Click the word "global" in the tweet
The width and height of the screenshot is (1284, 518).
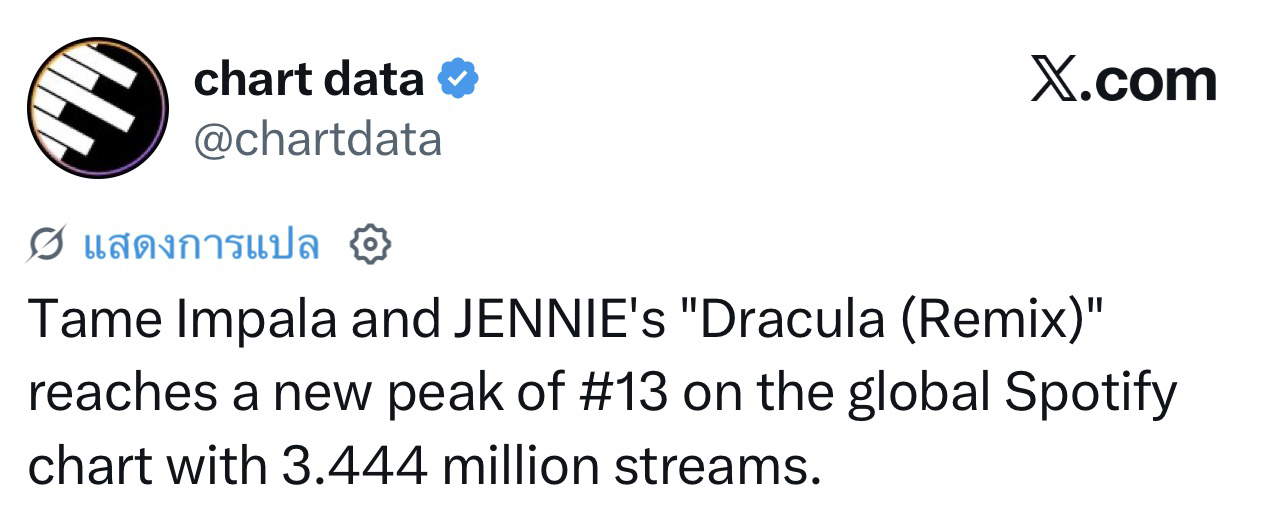[x=921, y=394]
